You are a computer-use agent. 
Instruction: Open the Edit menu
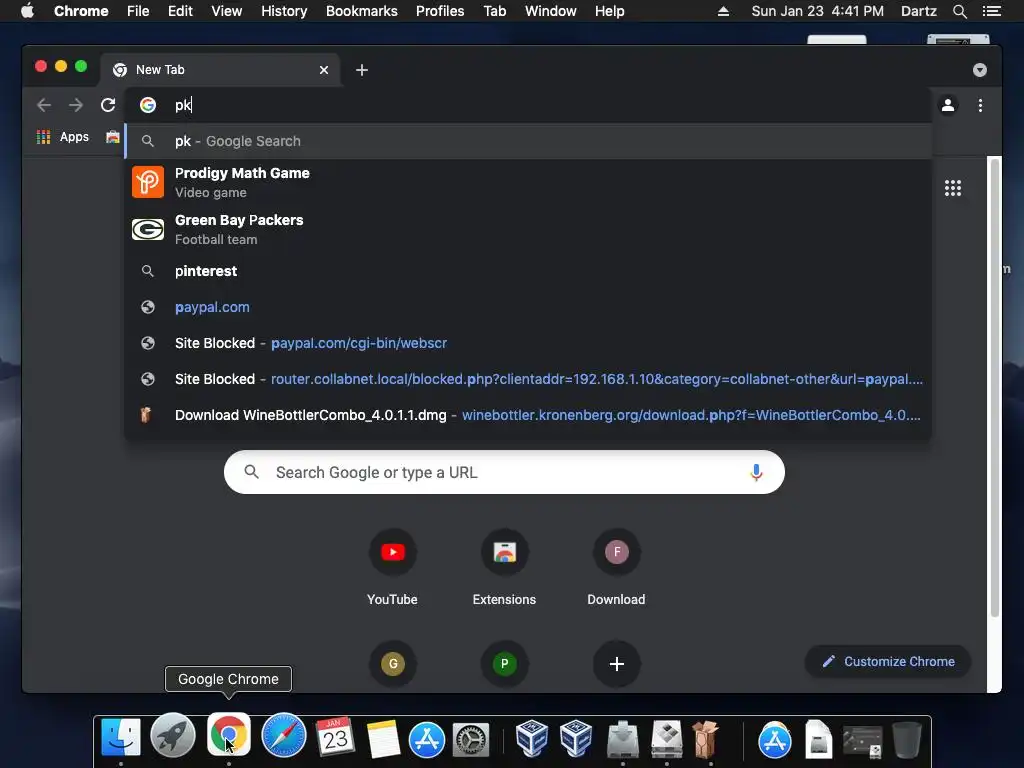(180, 11)
